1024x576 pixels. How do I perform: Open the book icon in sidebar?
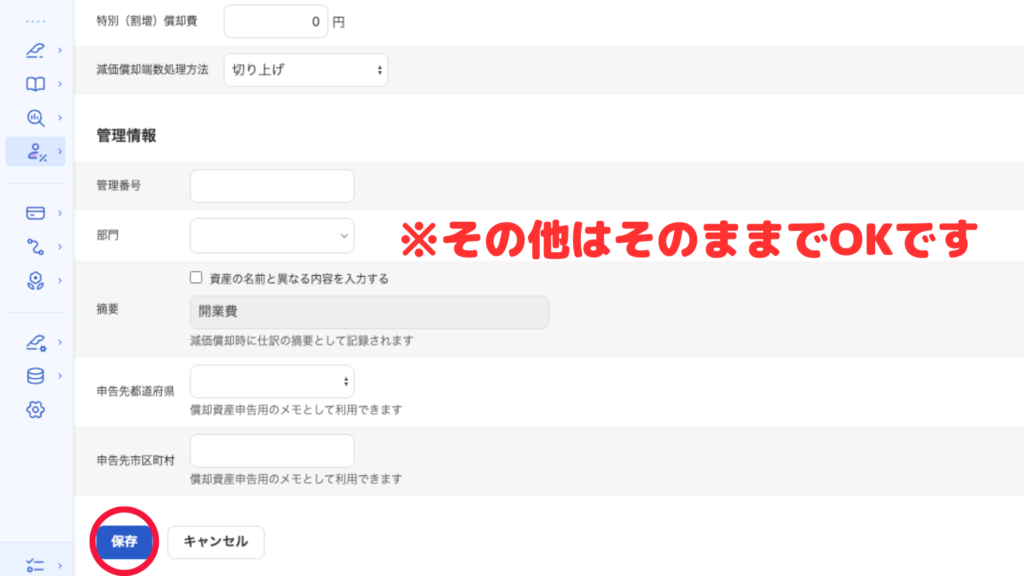[x=35, y=84]
